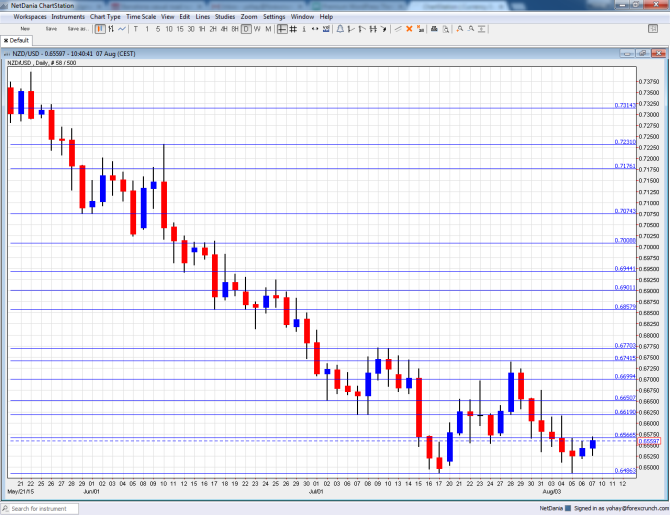The width and height of the screenshot is (670, 515).
Task: Click the Save as... button
Action: 77,29
